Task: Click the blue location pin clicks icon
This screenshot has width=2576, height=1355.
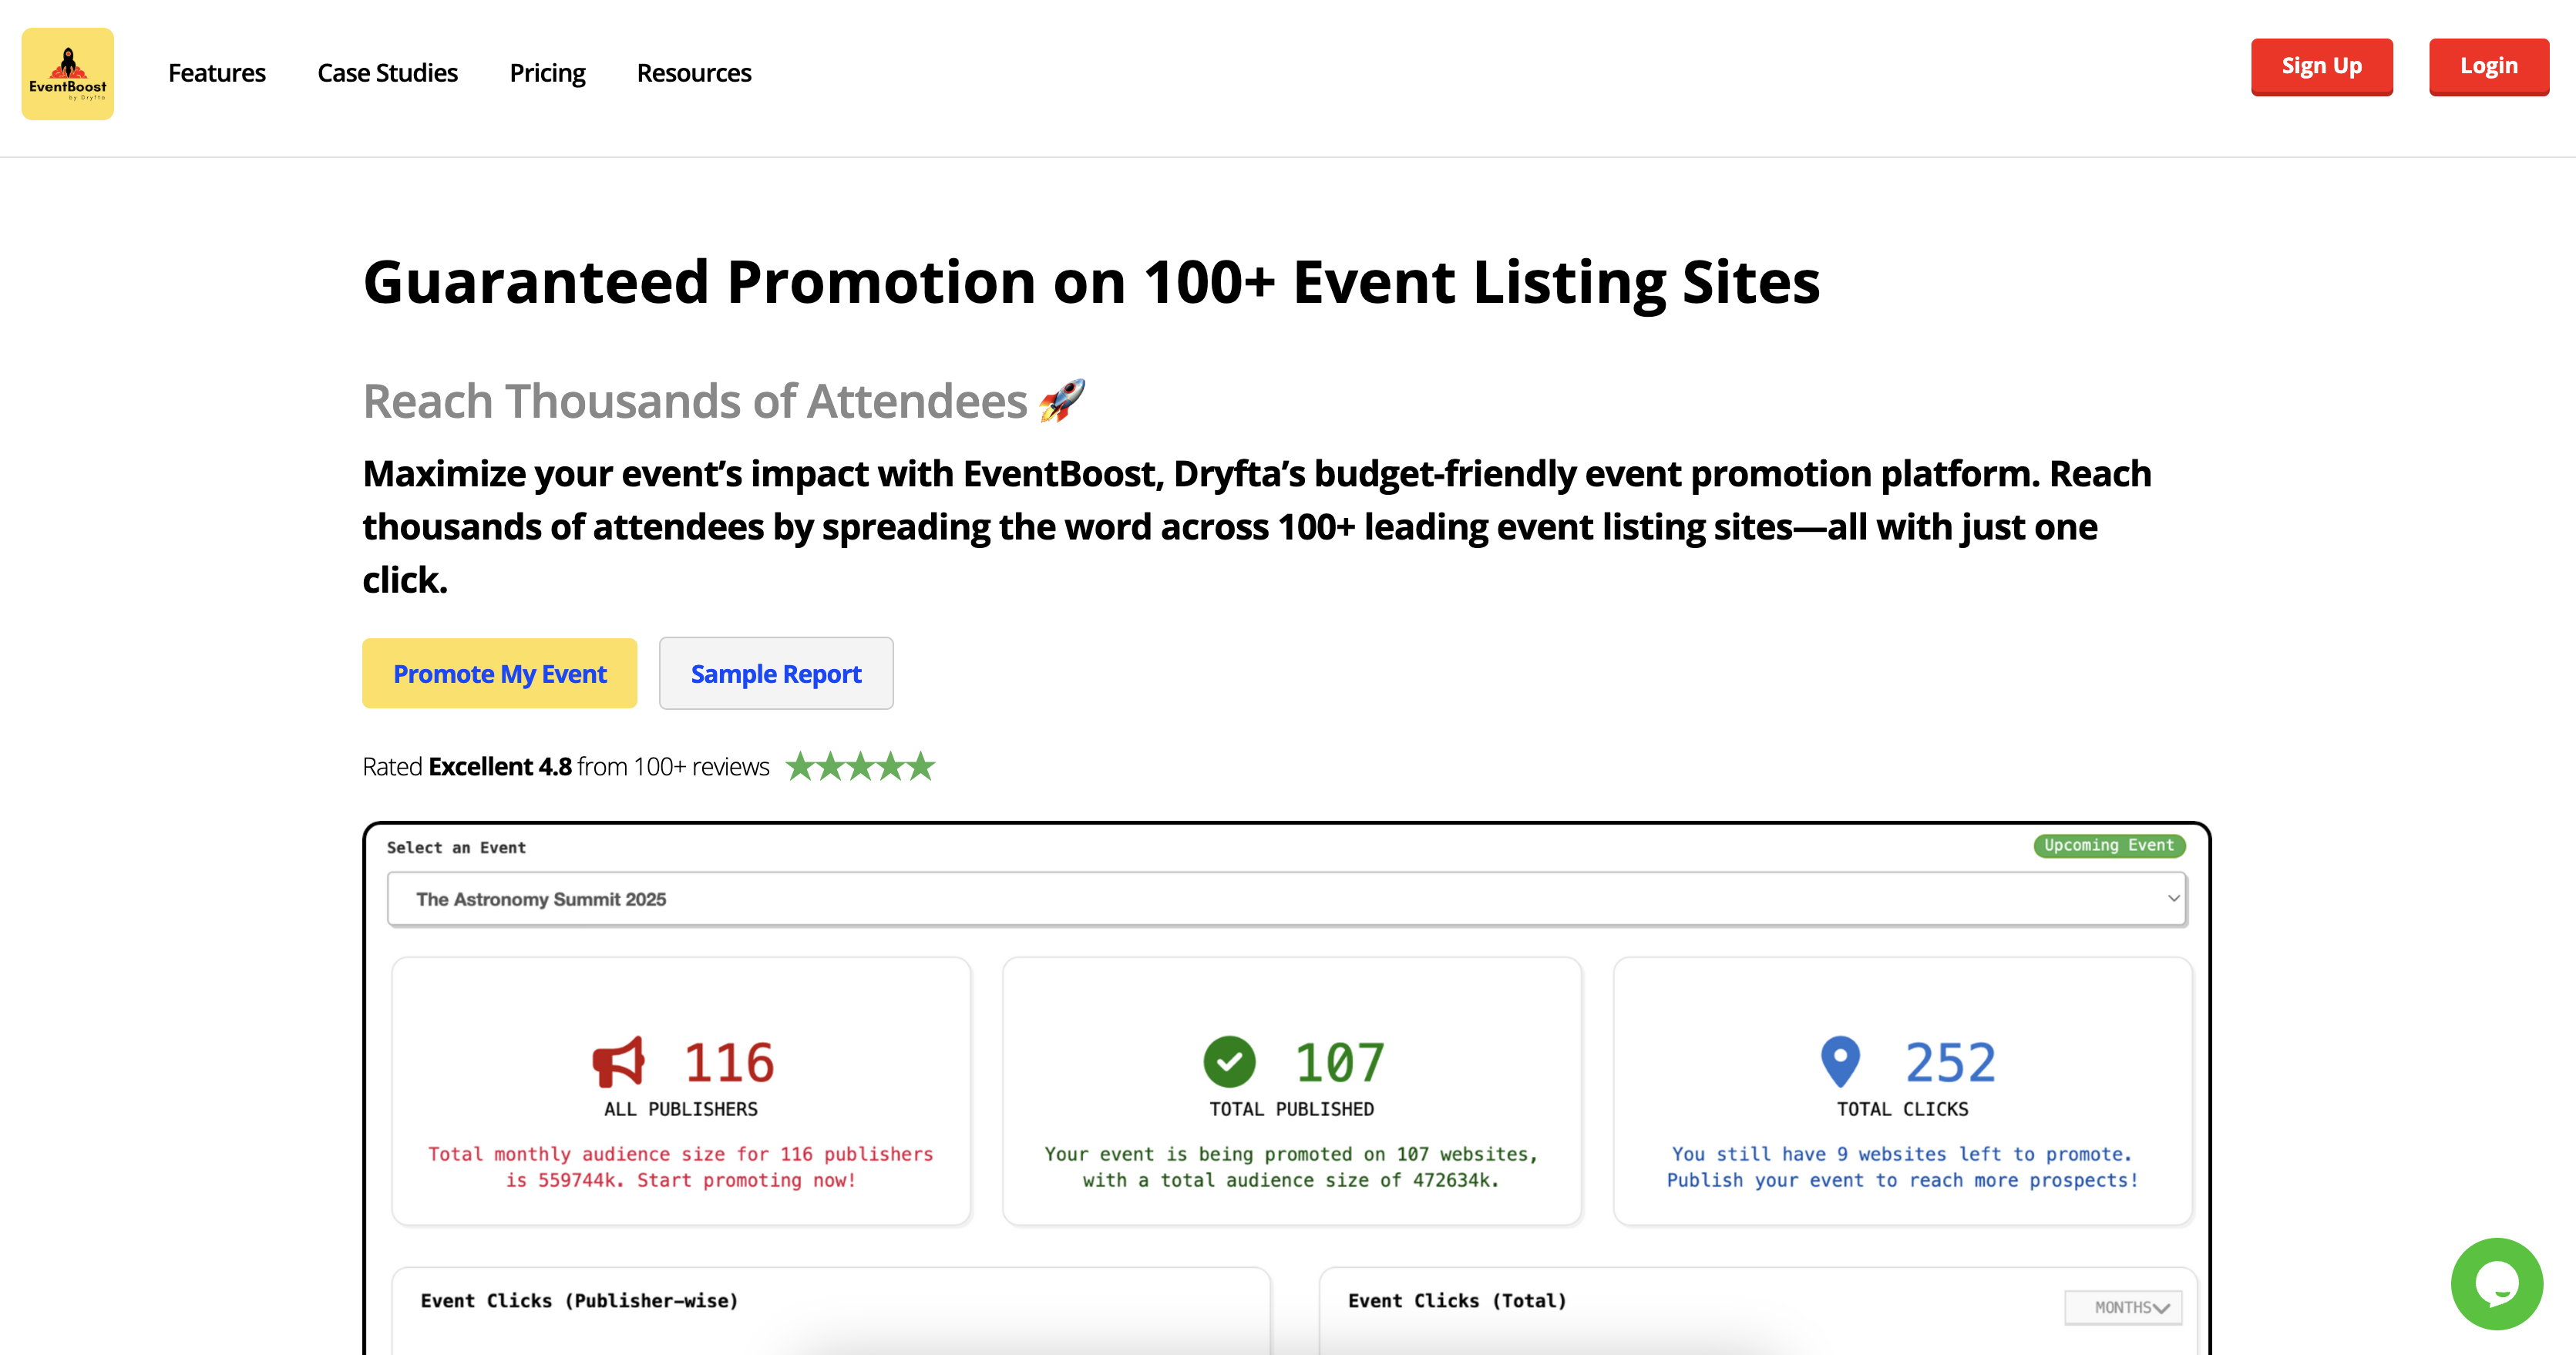Action: click(x=1840, y=1063)
